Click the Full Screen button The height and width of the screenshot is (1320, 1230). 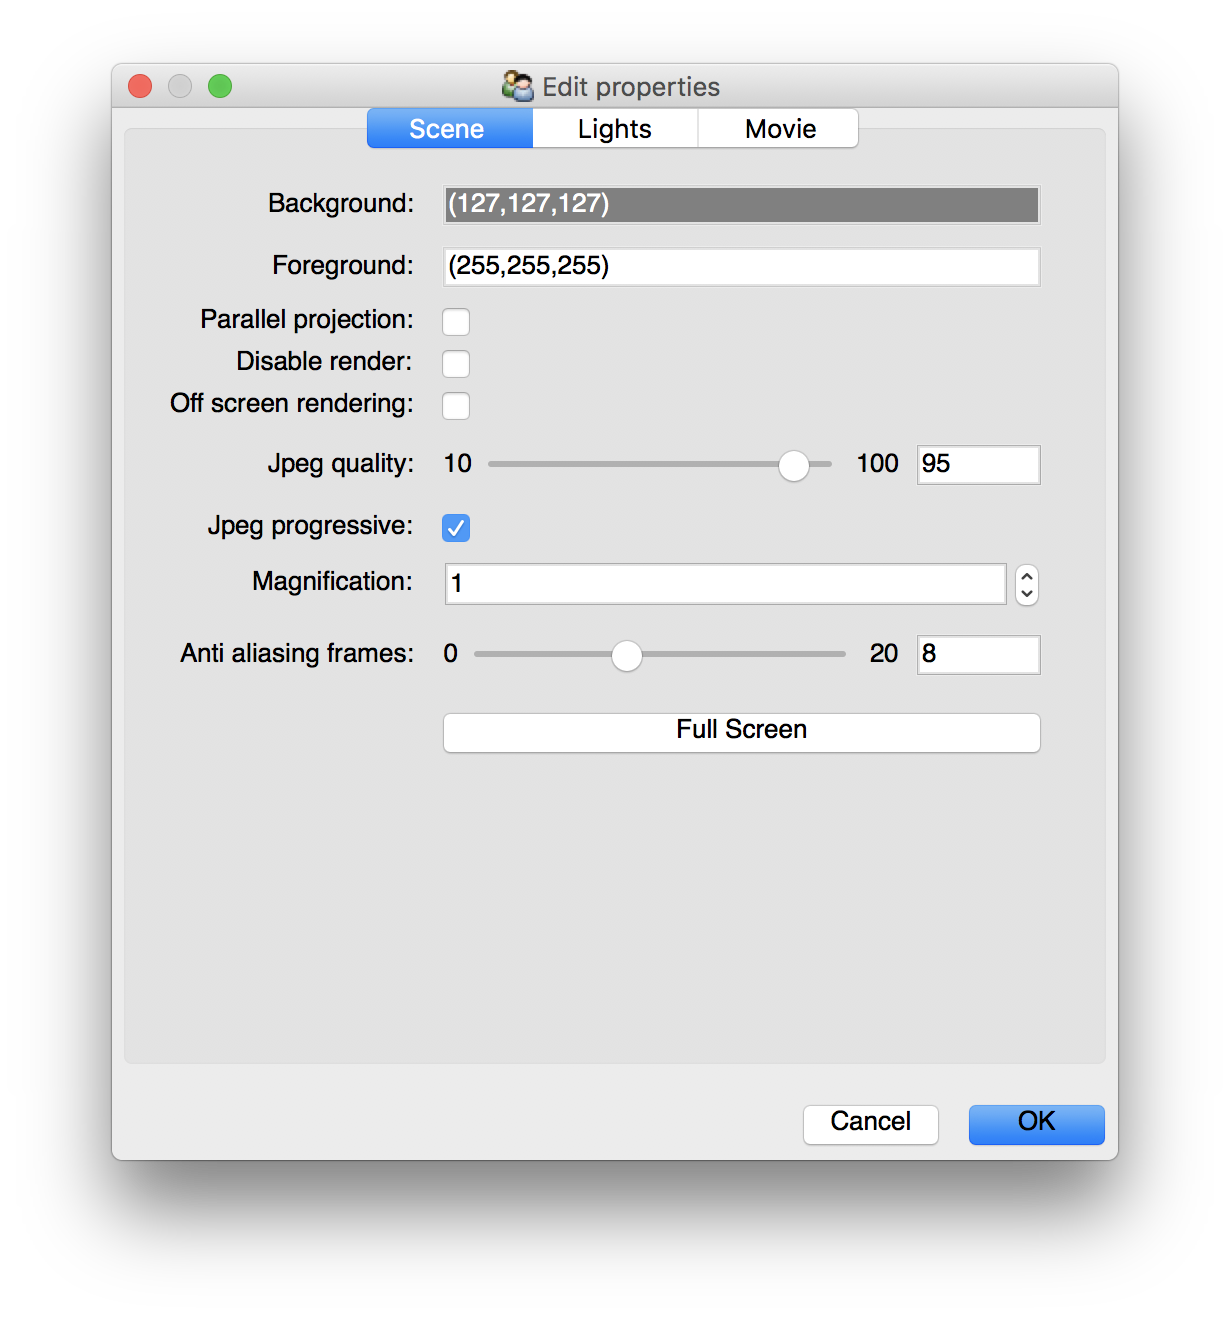[742, 732]
